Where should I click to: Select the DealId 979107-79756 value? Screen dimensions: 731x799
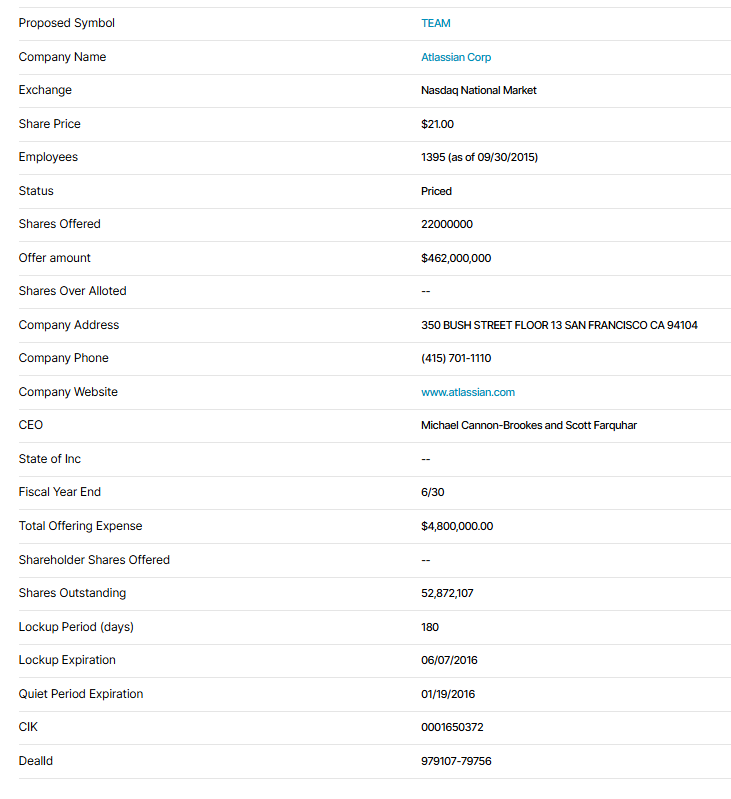(456, 761)
